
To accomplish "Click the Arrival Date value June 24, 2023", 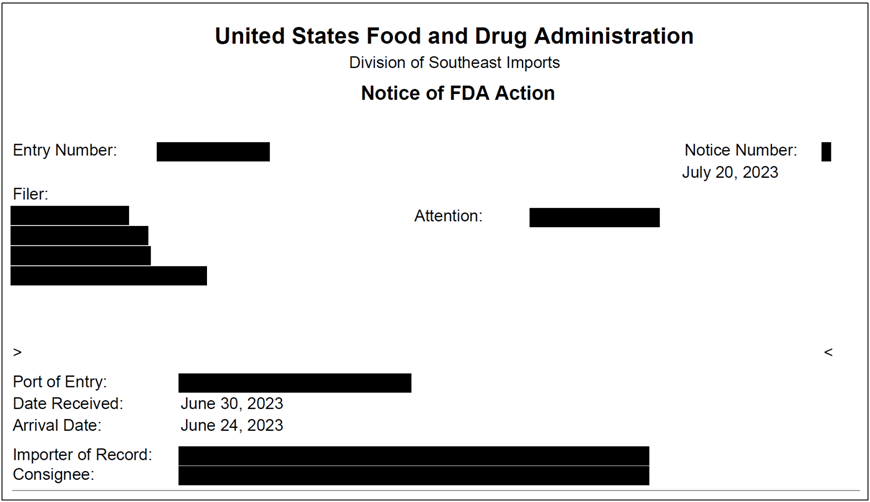I will pos(232,425).
